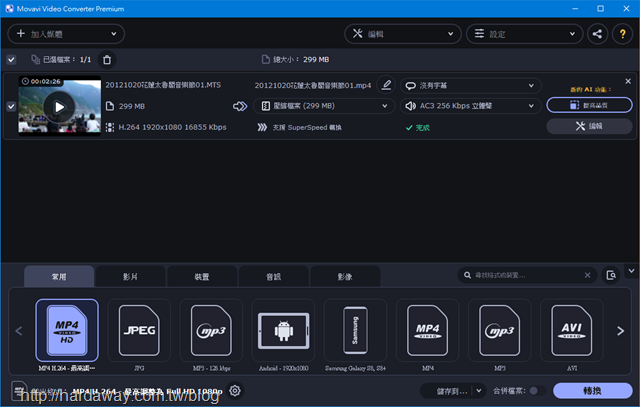Play the video thumbnail preview
Viewport: 640px width, 407px height.
[x=60, y=107]
